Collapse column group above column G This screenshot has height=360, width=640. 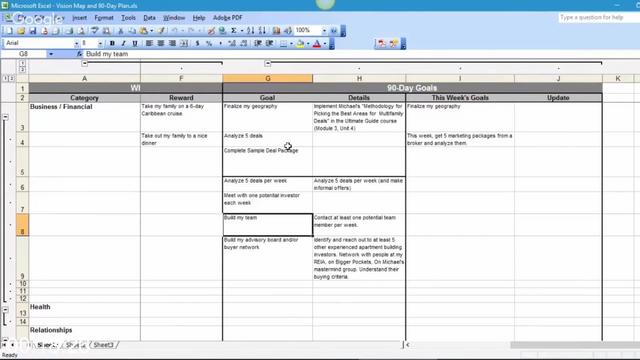[267, 63]
